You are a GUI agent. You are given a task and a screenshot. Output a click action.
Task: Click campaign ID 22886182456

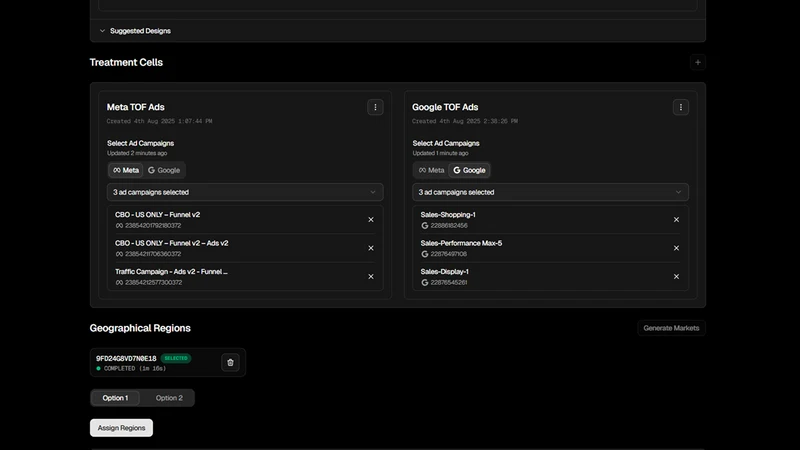coord(449,226)
